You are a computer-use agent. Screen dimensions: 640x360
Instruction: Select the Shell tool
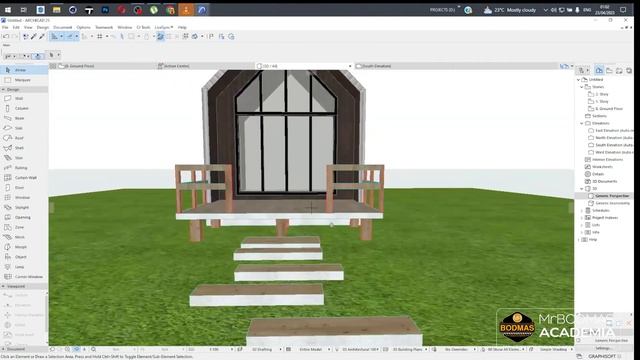pos(24,148)
